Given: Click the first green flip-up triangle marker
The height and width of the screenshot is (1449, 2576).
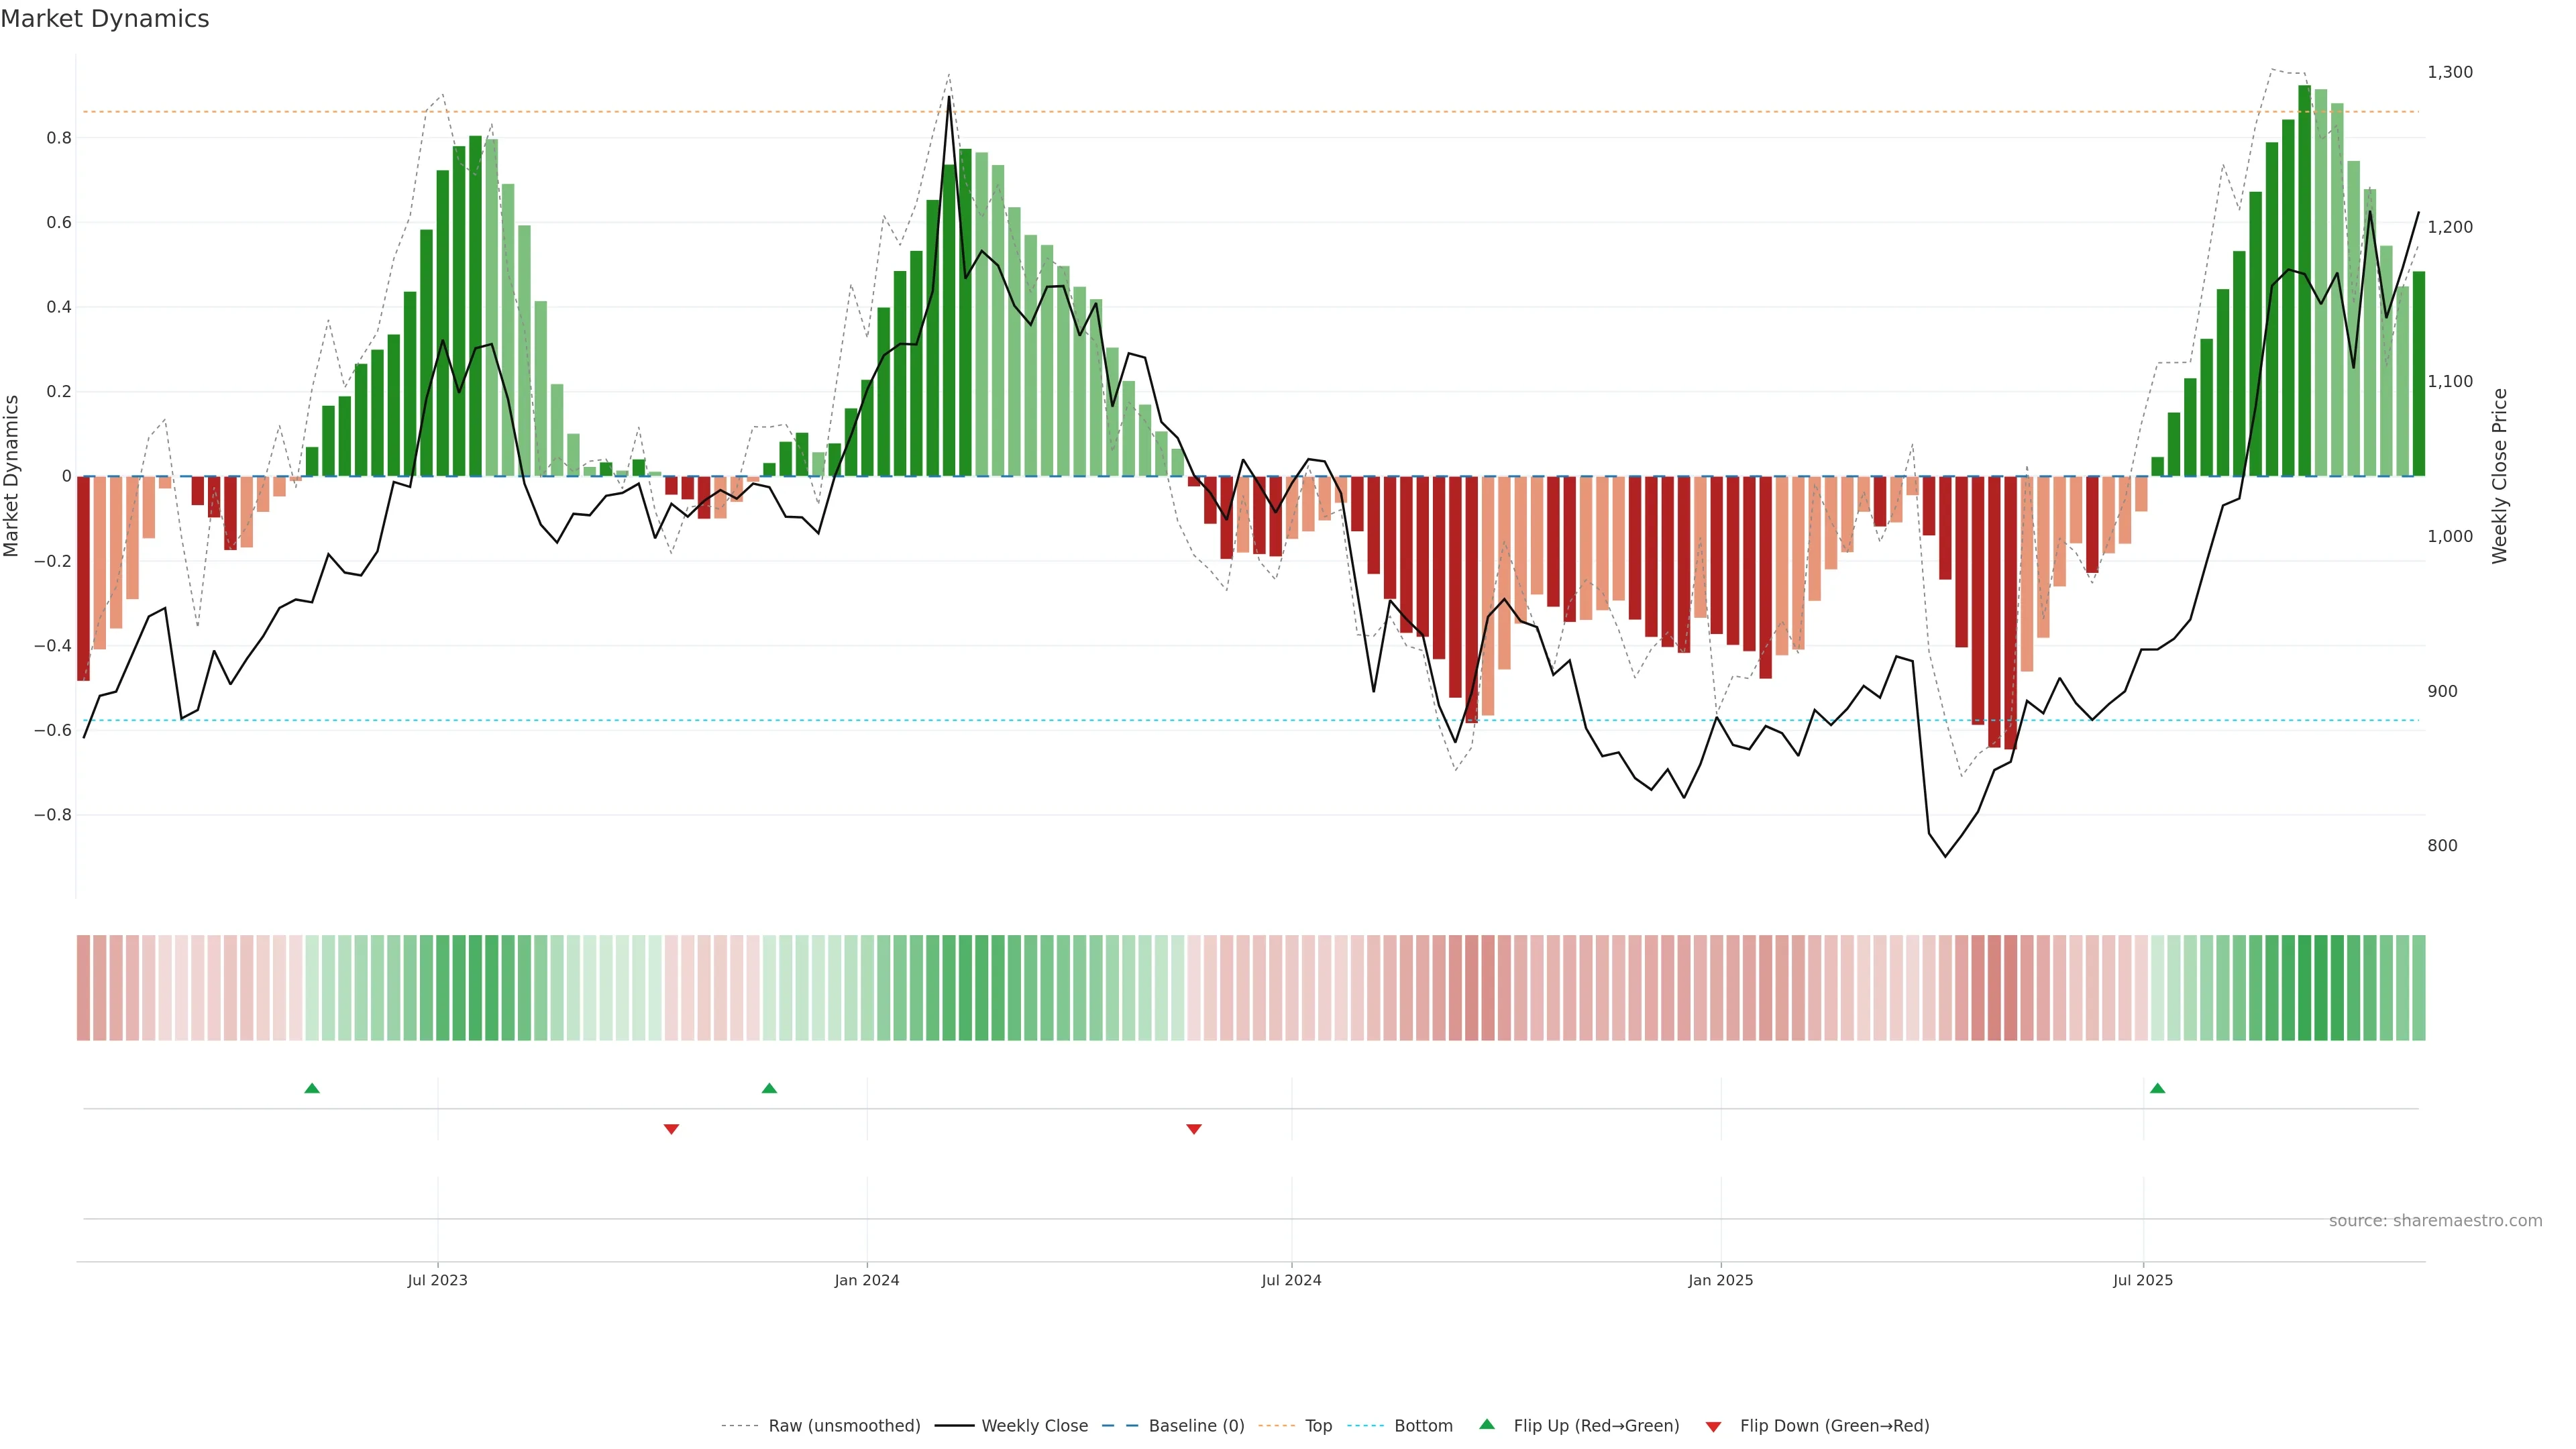Looking at the screenshot, I should coord(312,1088).
